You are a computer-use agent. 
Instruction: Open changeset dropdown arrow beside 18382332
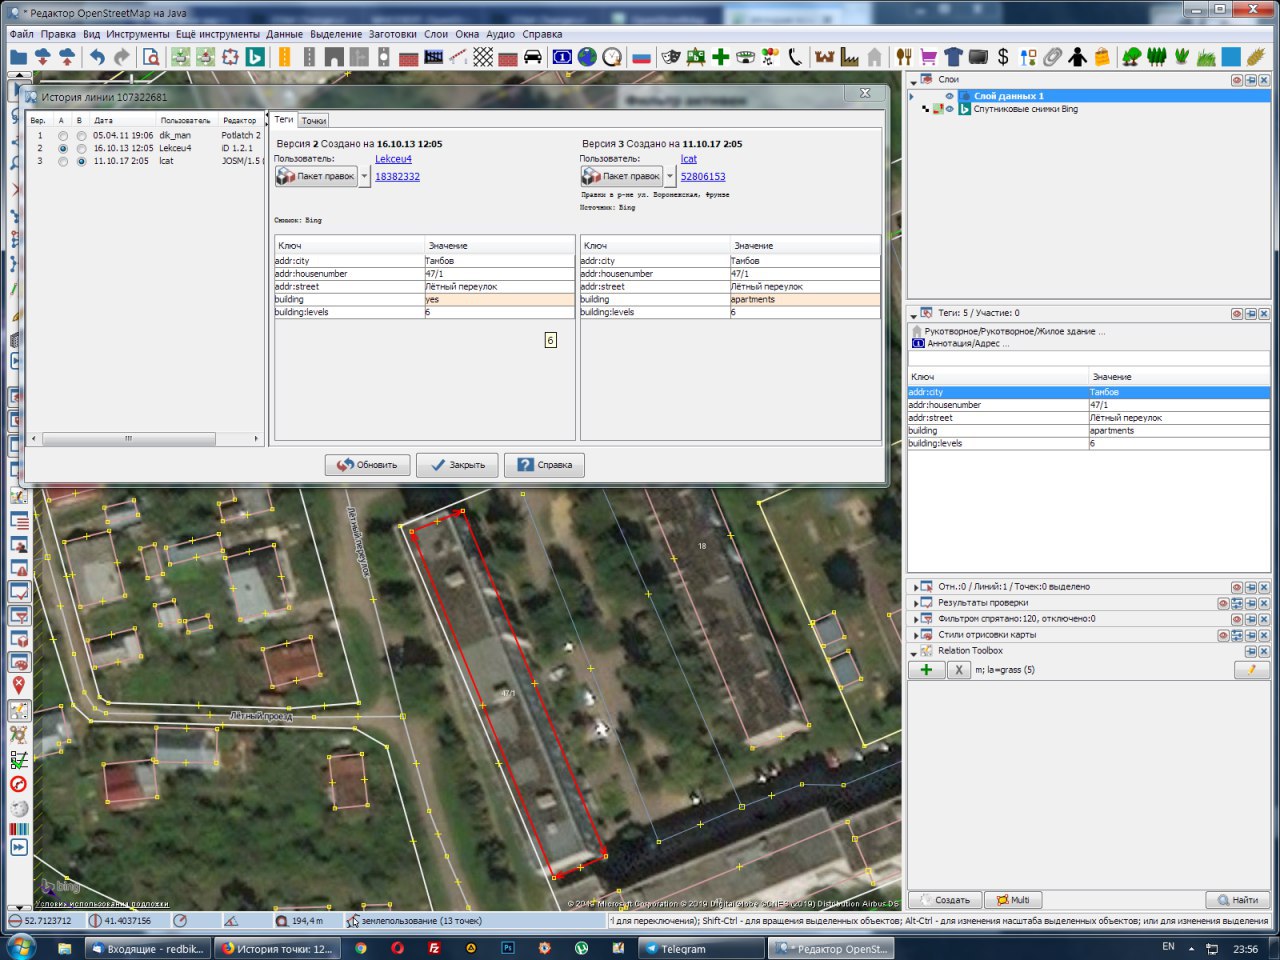(364, 176)
